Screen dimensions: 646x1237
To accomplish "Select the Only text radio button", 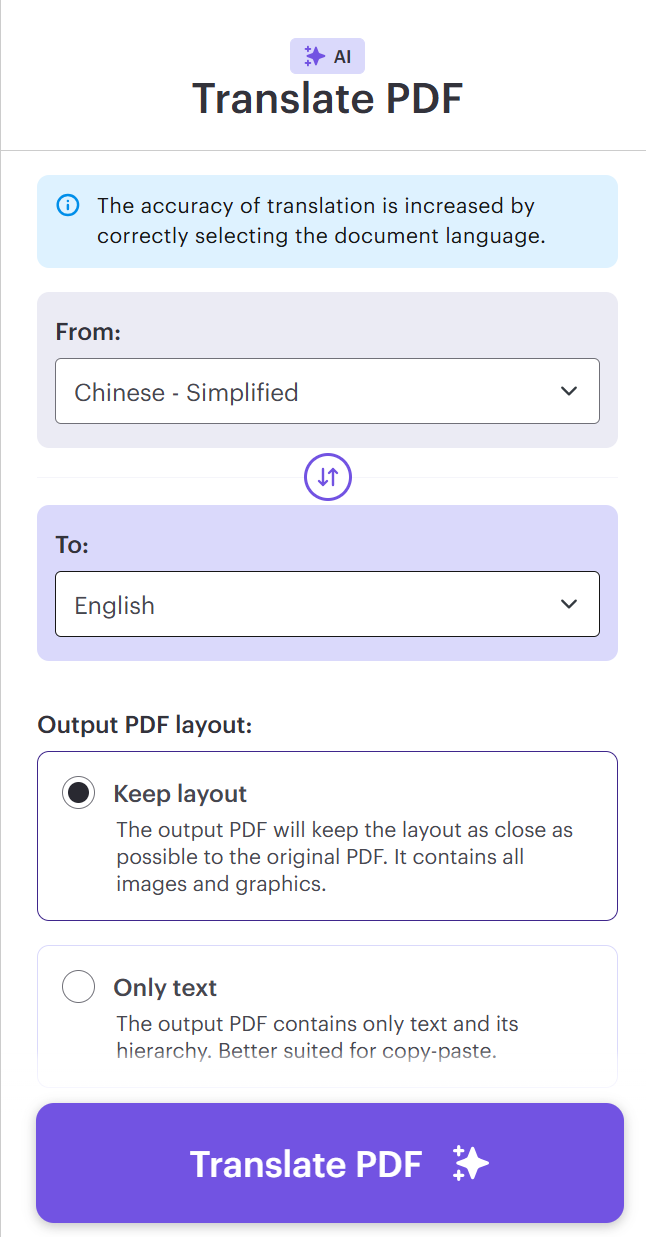I will click(x=78, y=987).
